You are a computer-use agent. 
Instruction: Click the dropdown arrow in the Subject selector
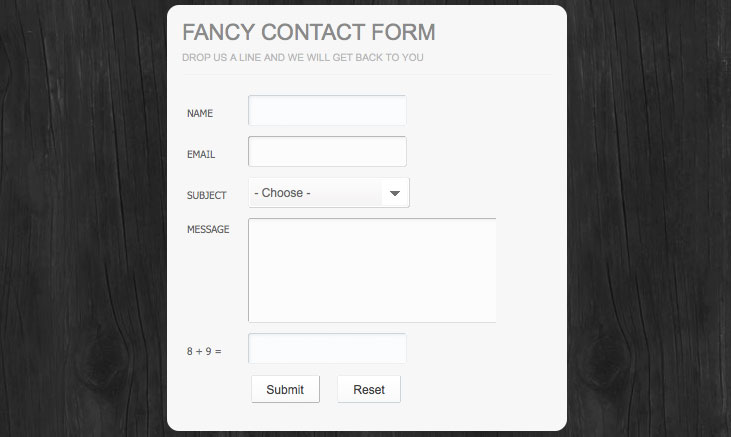point(395,193)
